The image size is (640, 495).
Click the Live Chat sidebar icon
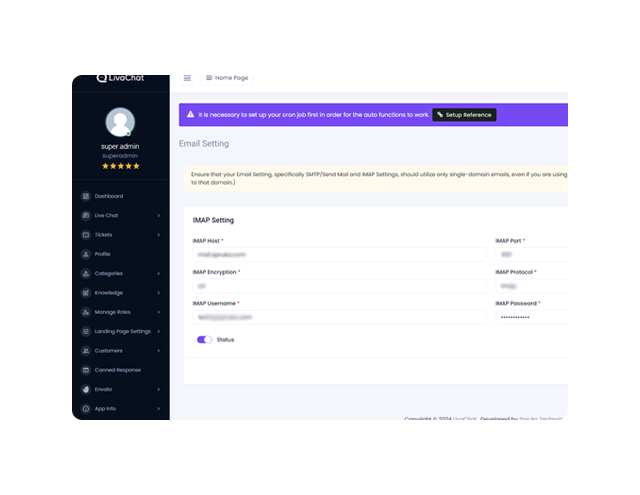86,215
